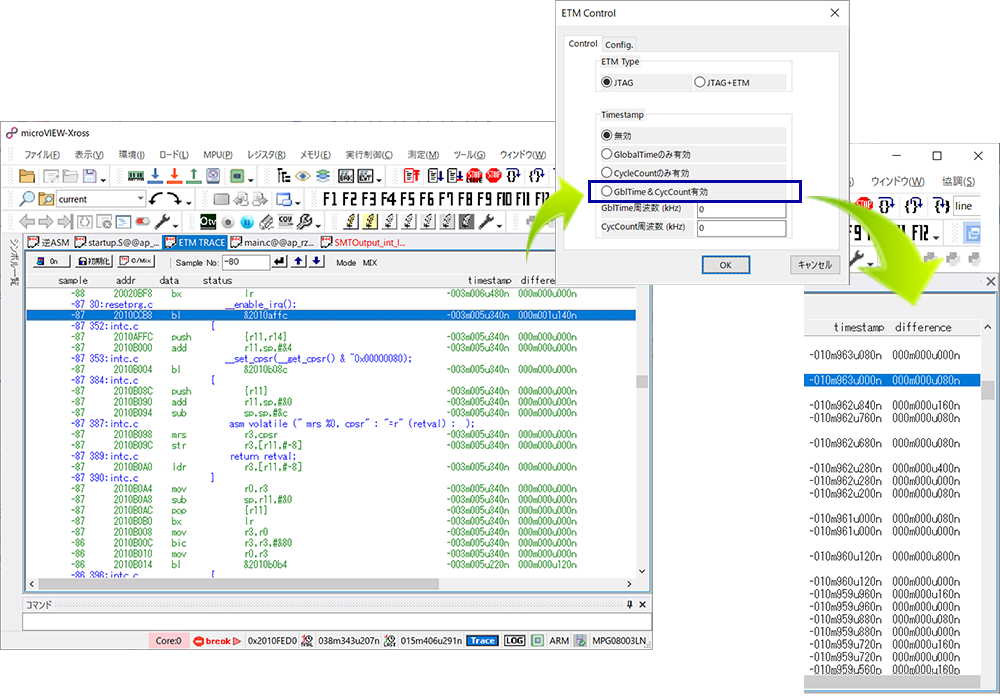Click the blue up arrow beside Sample No
This screenshot has width=1000, height=700.
[x=298, y=261]
